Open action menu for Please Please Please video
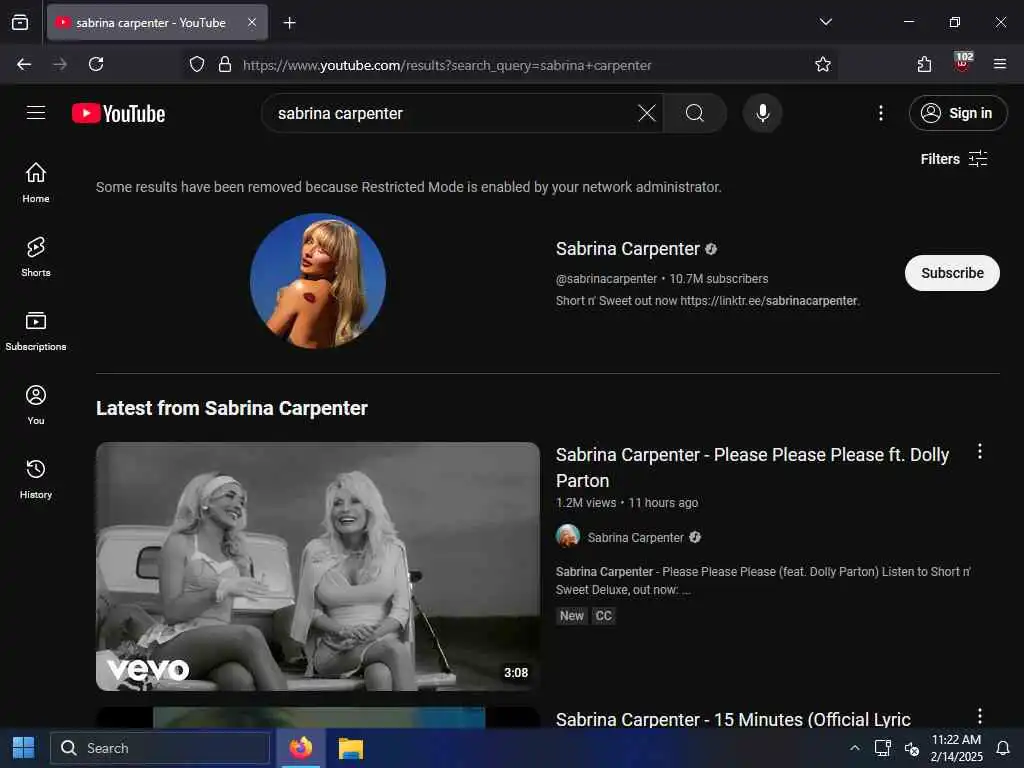Image resolution: width=1024 pixels, height=768 pixels. tap(980, 451)
